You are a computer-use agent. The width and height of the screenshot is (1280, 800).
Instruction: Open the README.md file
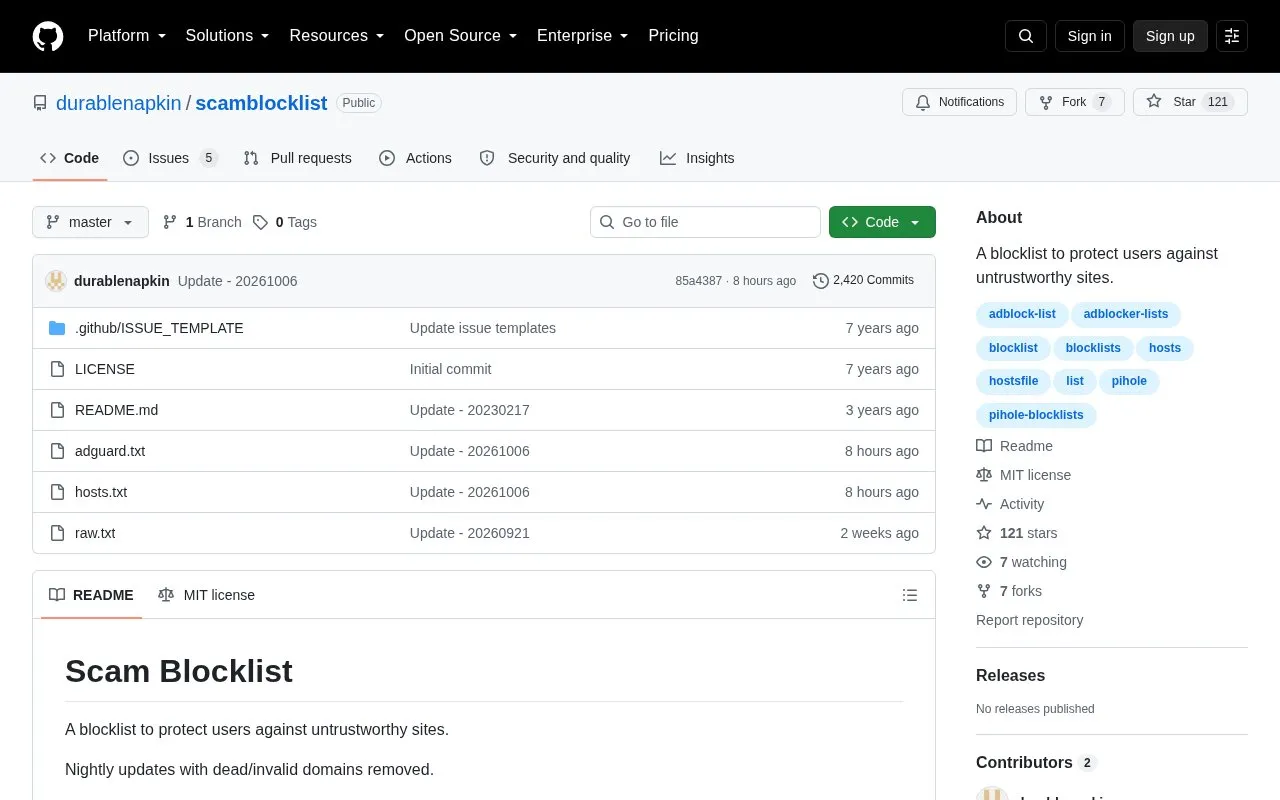[116, 410]
